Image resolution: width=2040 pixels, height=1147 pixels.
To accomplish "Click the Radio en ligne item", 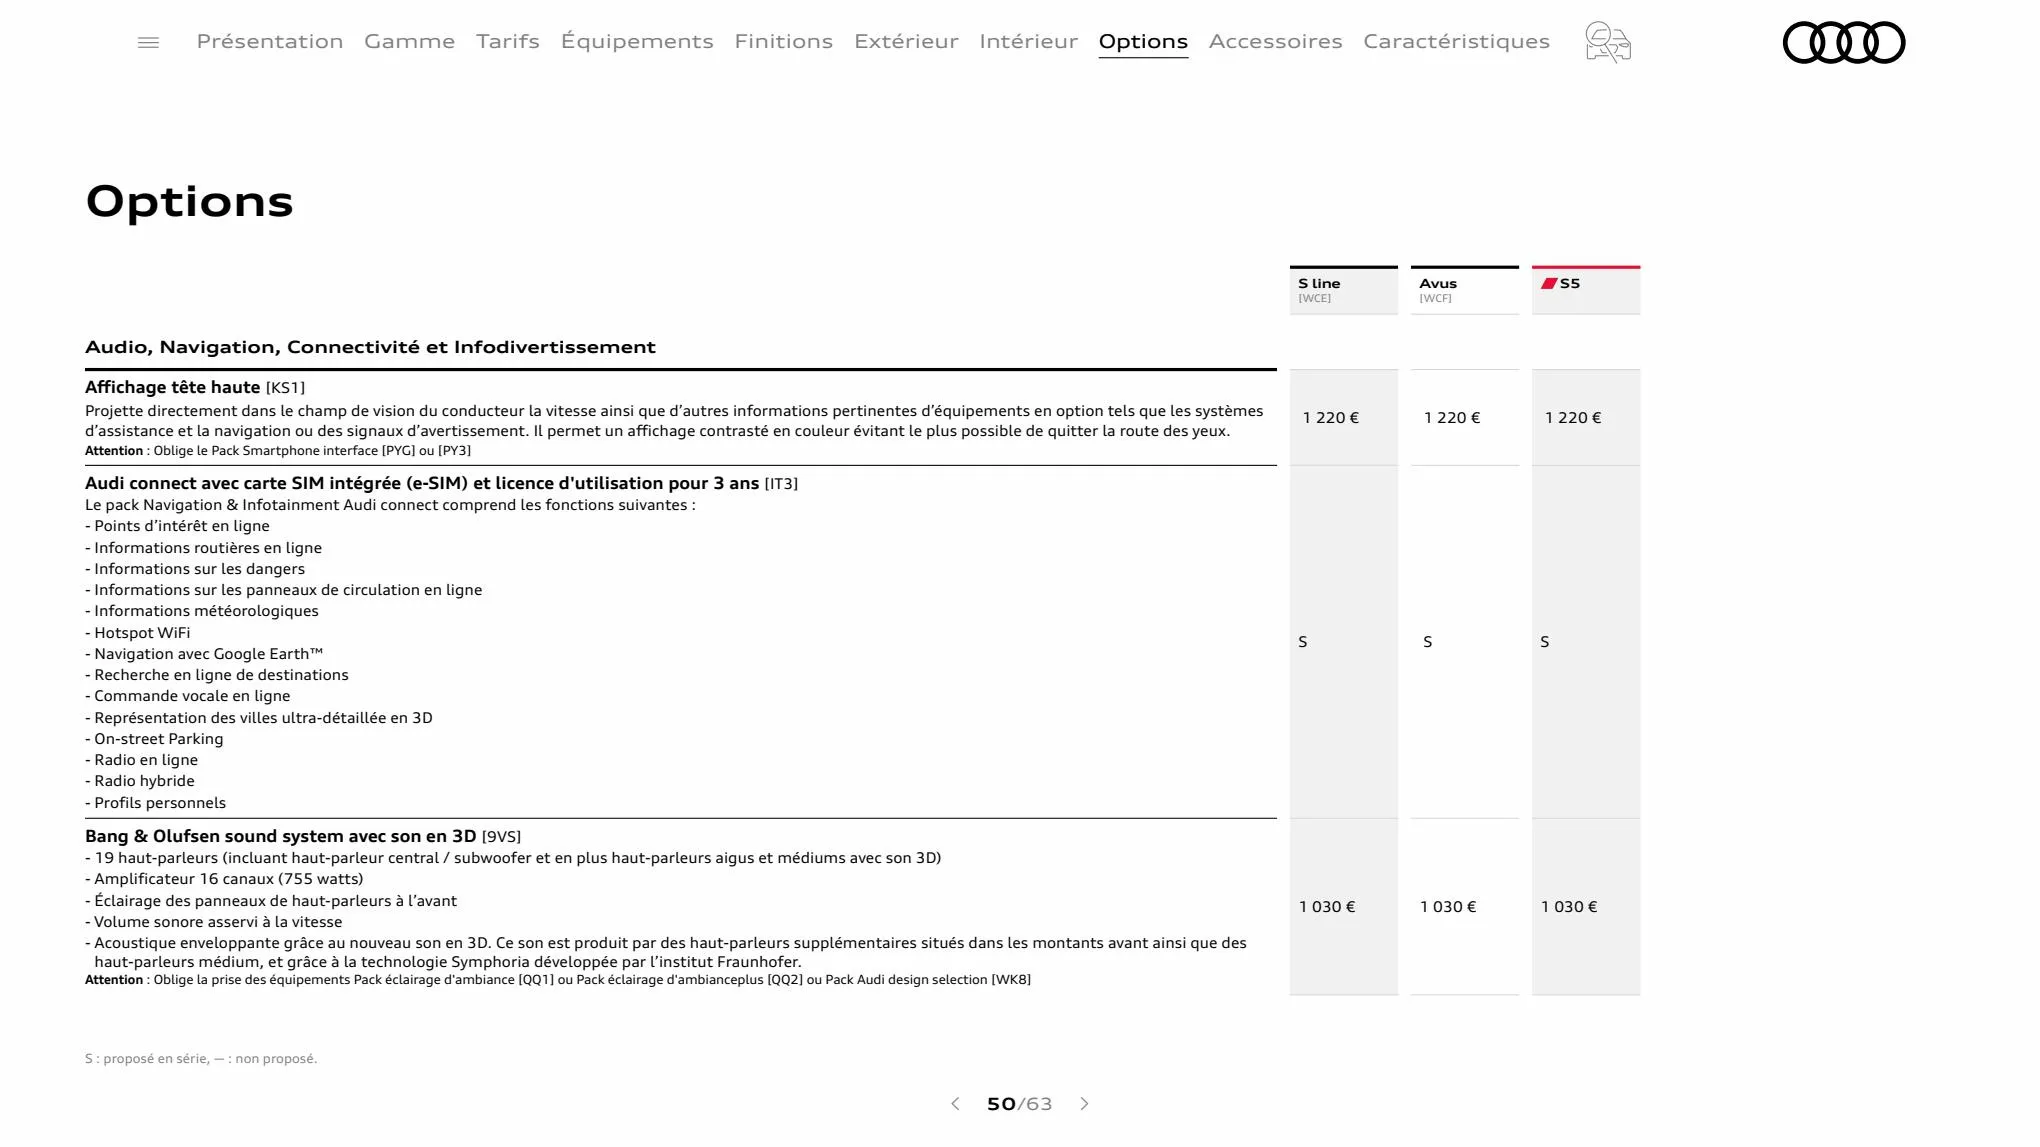I will click(x=142, y=760).
